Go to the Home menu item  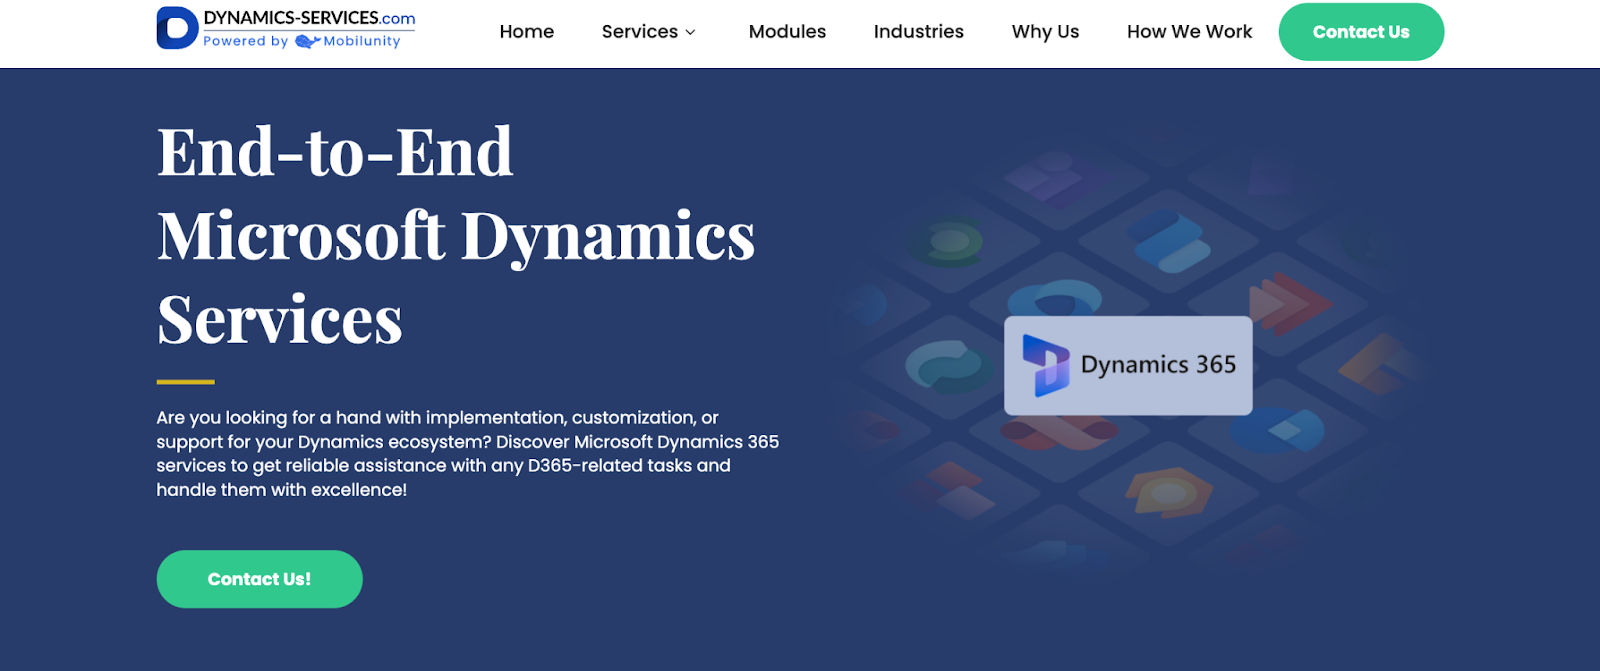[527, 32]
